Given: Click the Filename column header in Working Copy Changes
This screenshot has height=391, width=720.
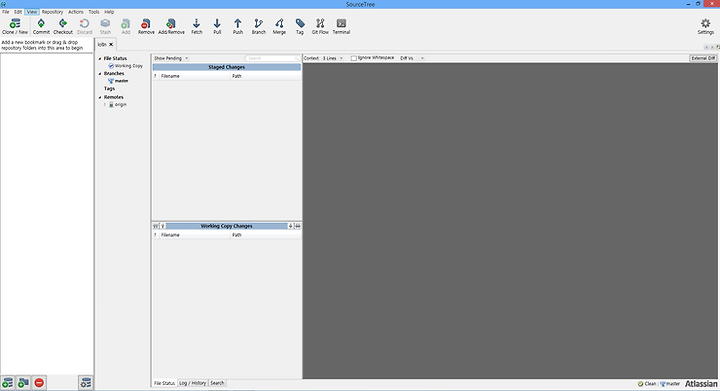Looking at the screenshot, I should (x=194, y=235).
